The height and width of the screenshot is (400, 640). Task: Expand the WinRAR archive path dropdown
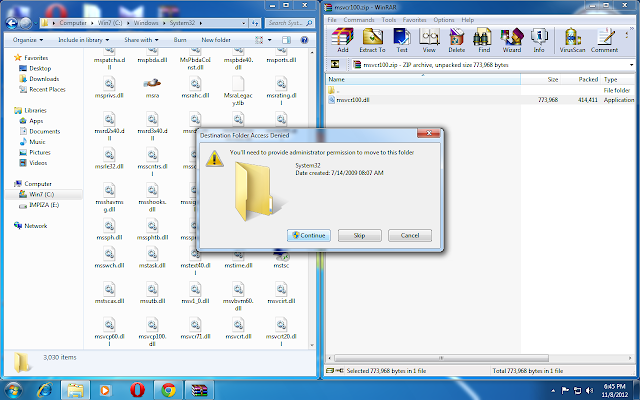point(631,64)
